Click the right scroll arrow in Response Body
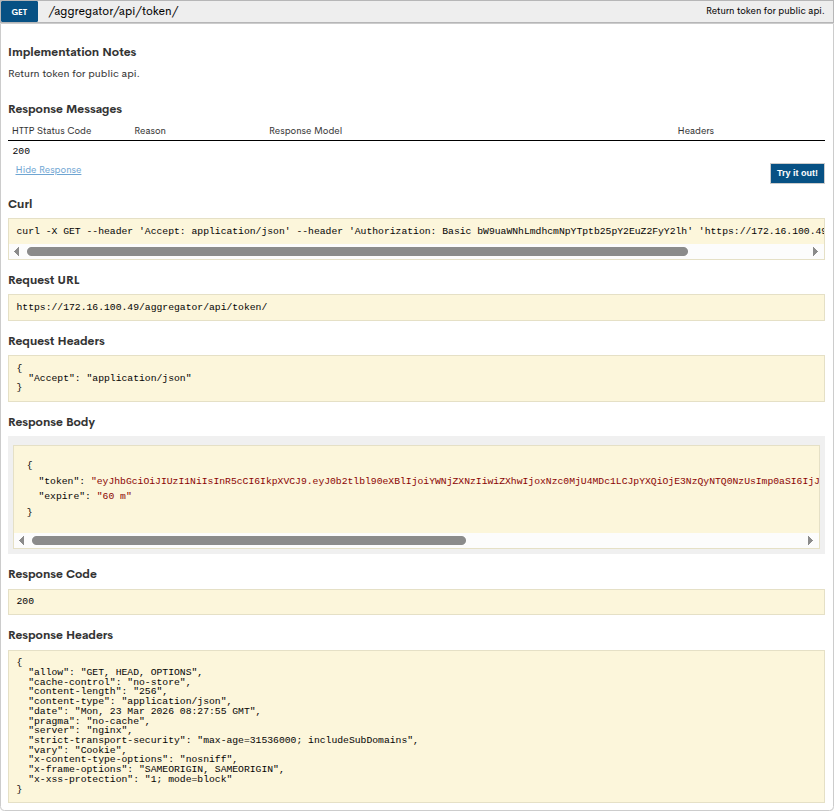Image resolution: width=834 pixels, height=811 pixels. tap(811, 540)
